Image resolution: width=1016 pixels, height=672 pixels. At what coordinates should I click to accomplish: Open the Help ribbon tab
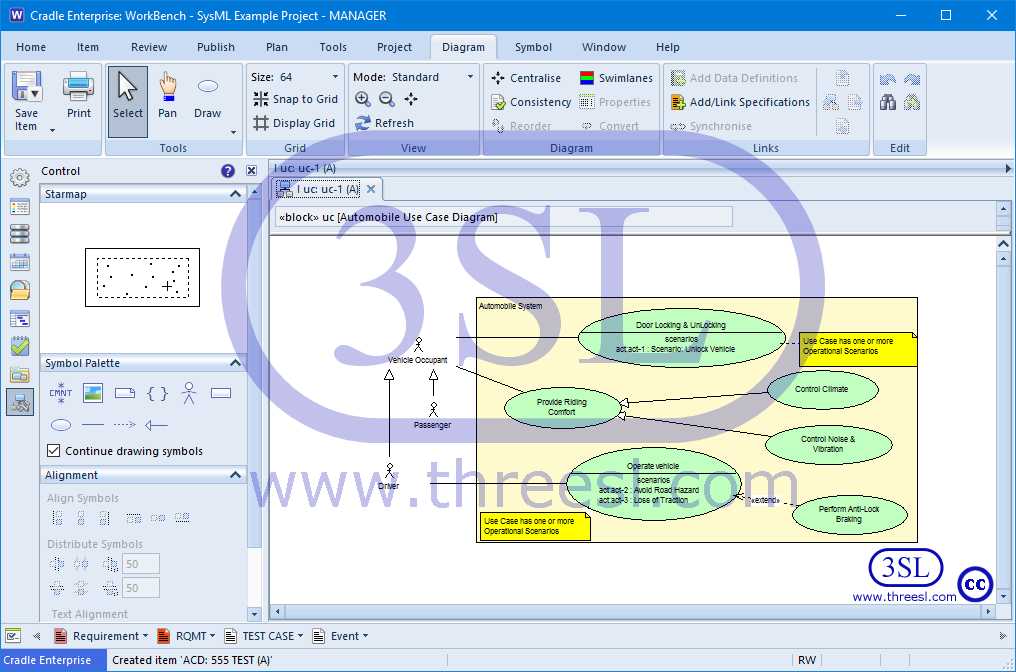(667, 47)
